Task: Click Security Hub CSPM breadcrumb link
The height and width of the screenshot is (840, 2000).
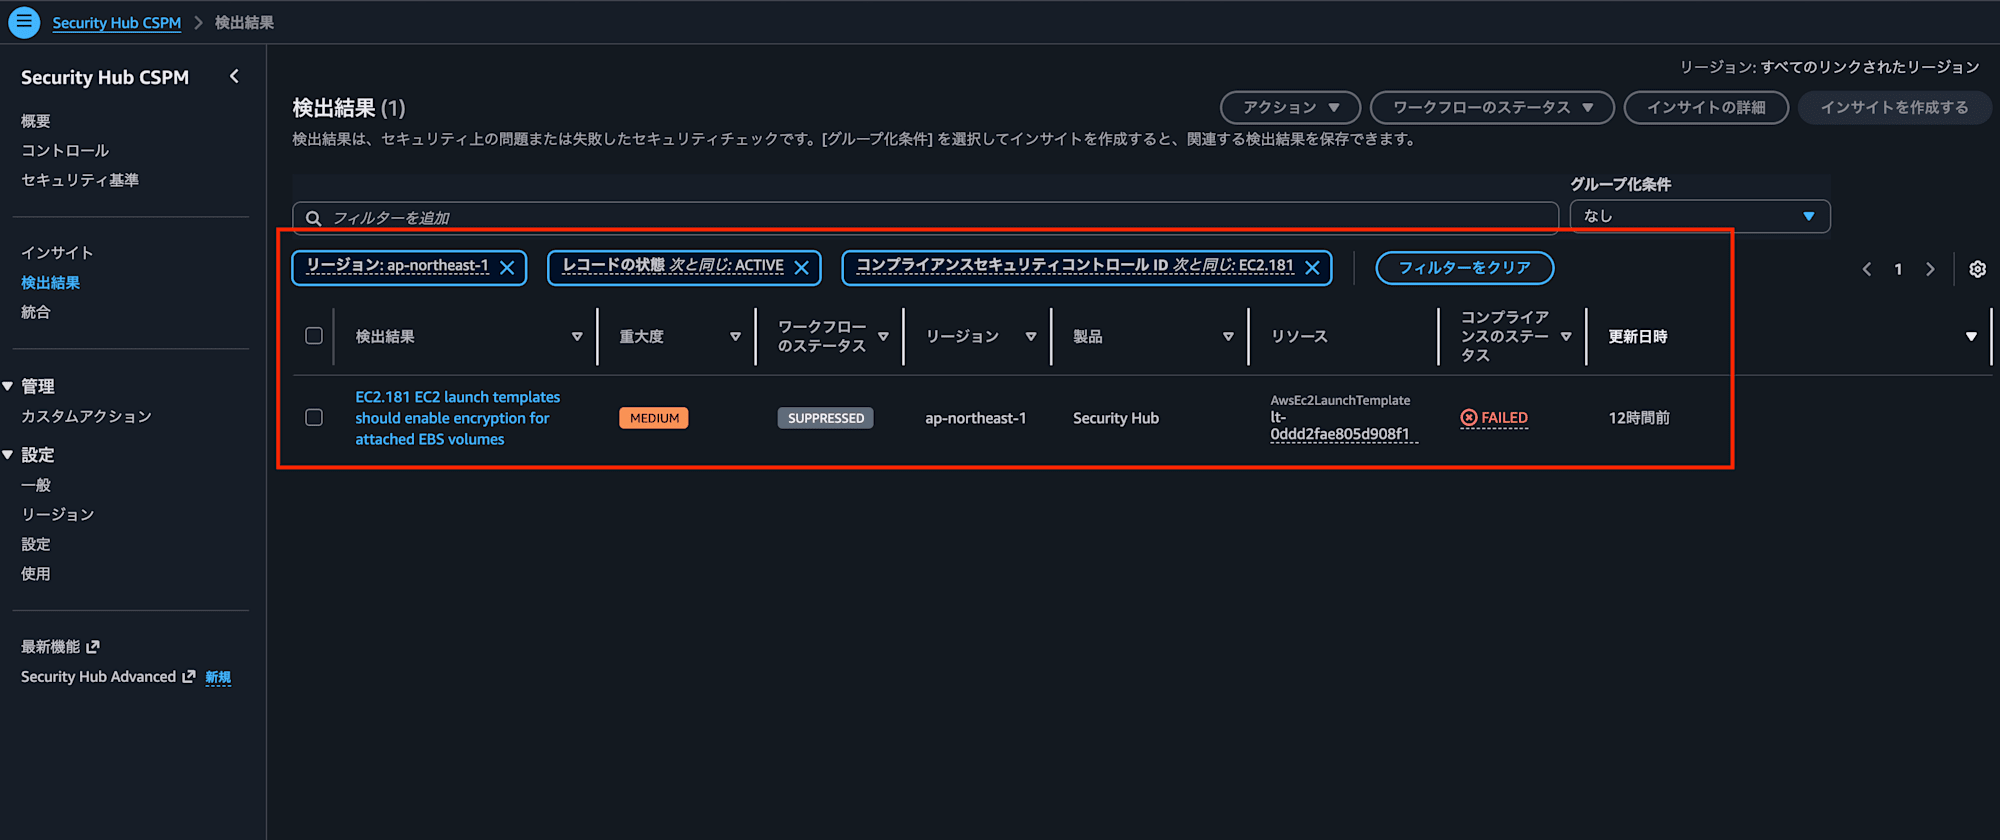Action: tap(117, 22)
